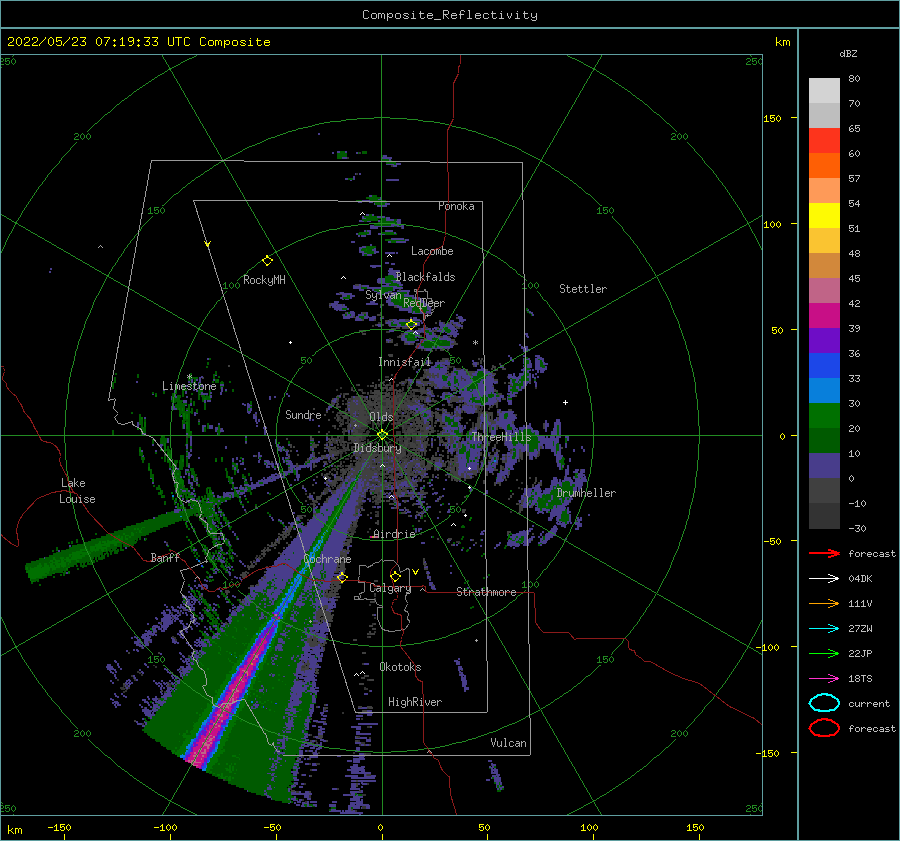Click the slate purple 0-10 dBZ swatch

pyautogui.click(x=824, y=466)
